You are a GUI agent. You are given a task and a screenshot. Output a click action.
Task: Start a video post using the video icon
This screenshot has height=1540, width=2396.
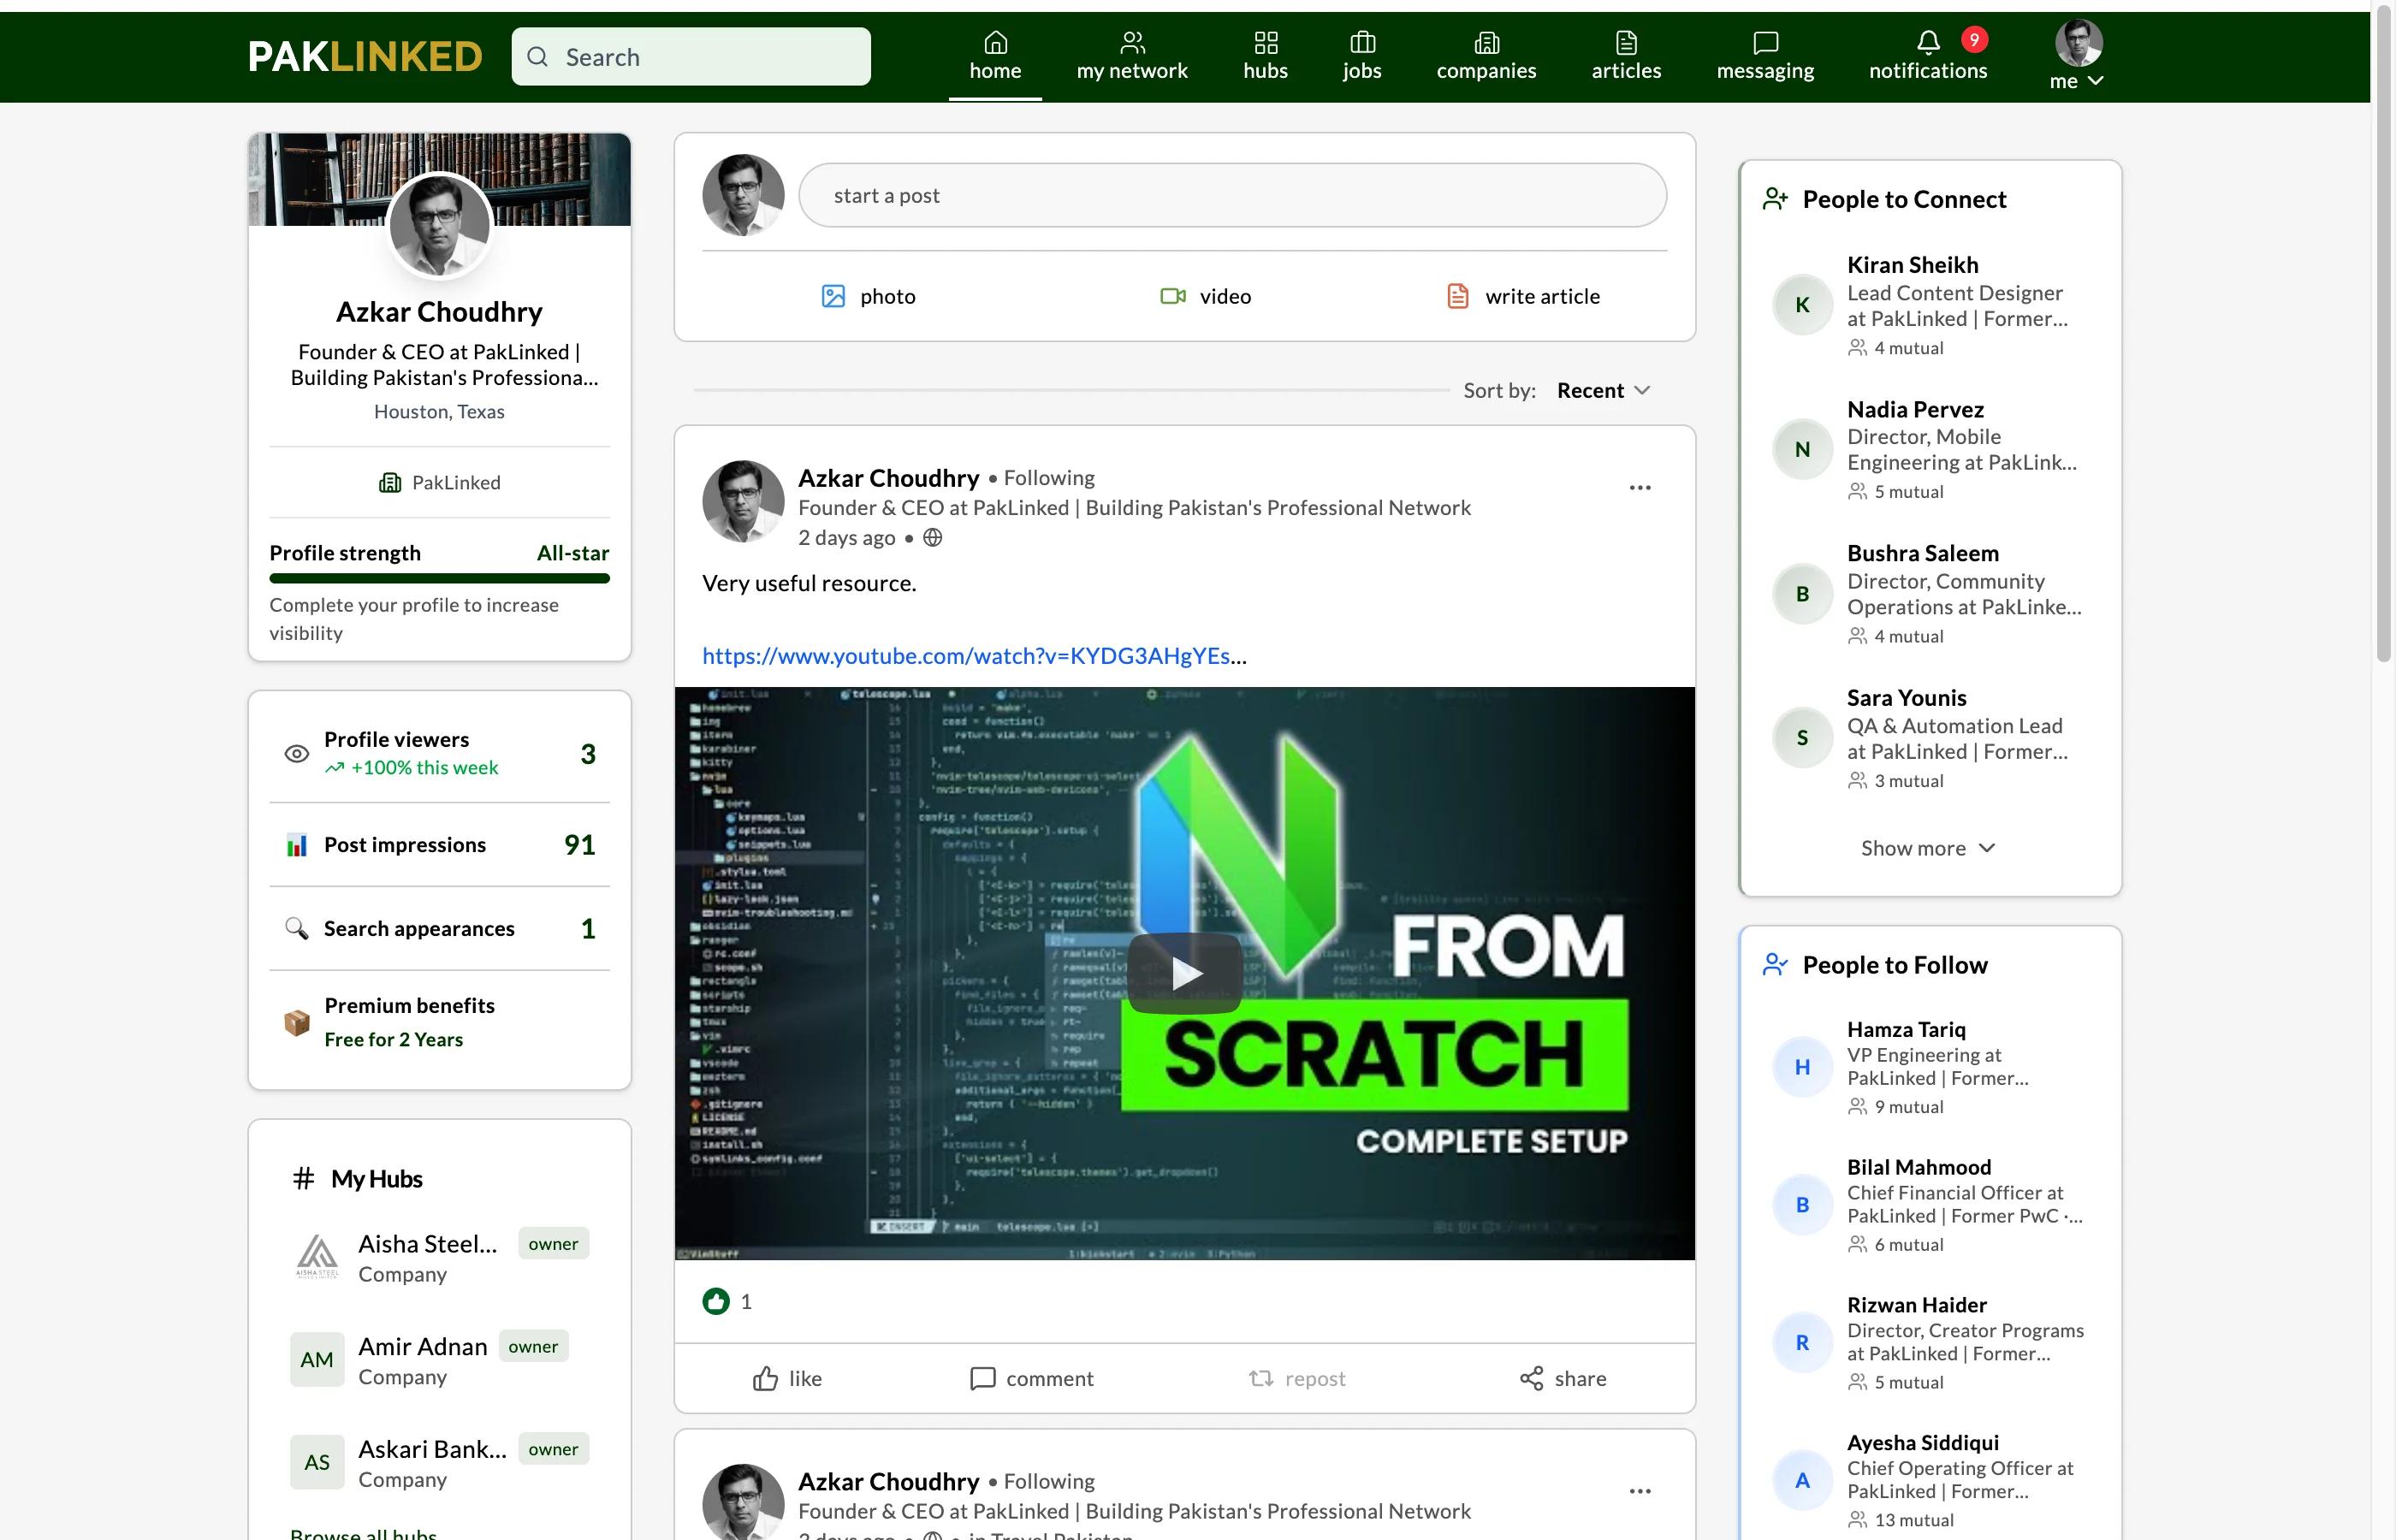[x=1205, y=296]
